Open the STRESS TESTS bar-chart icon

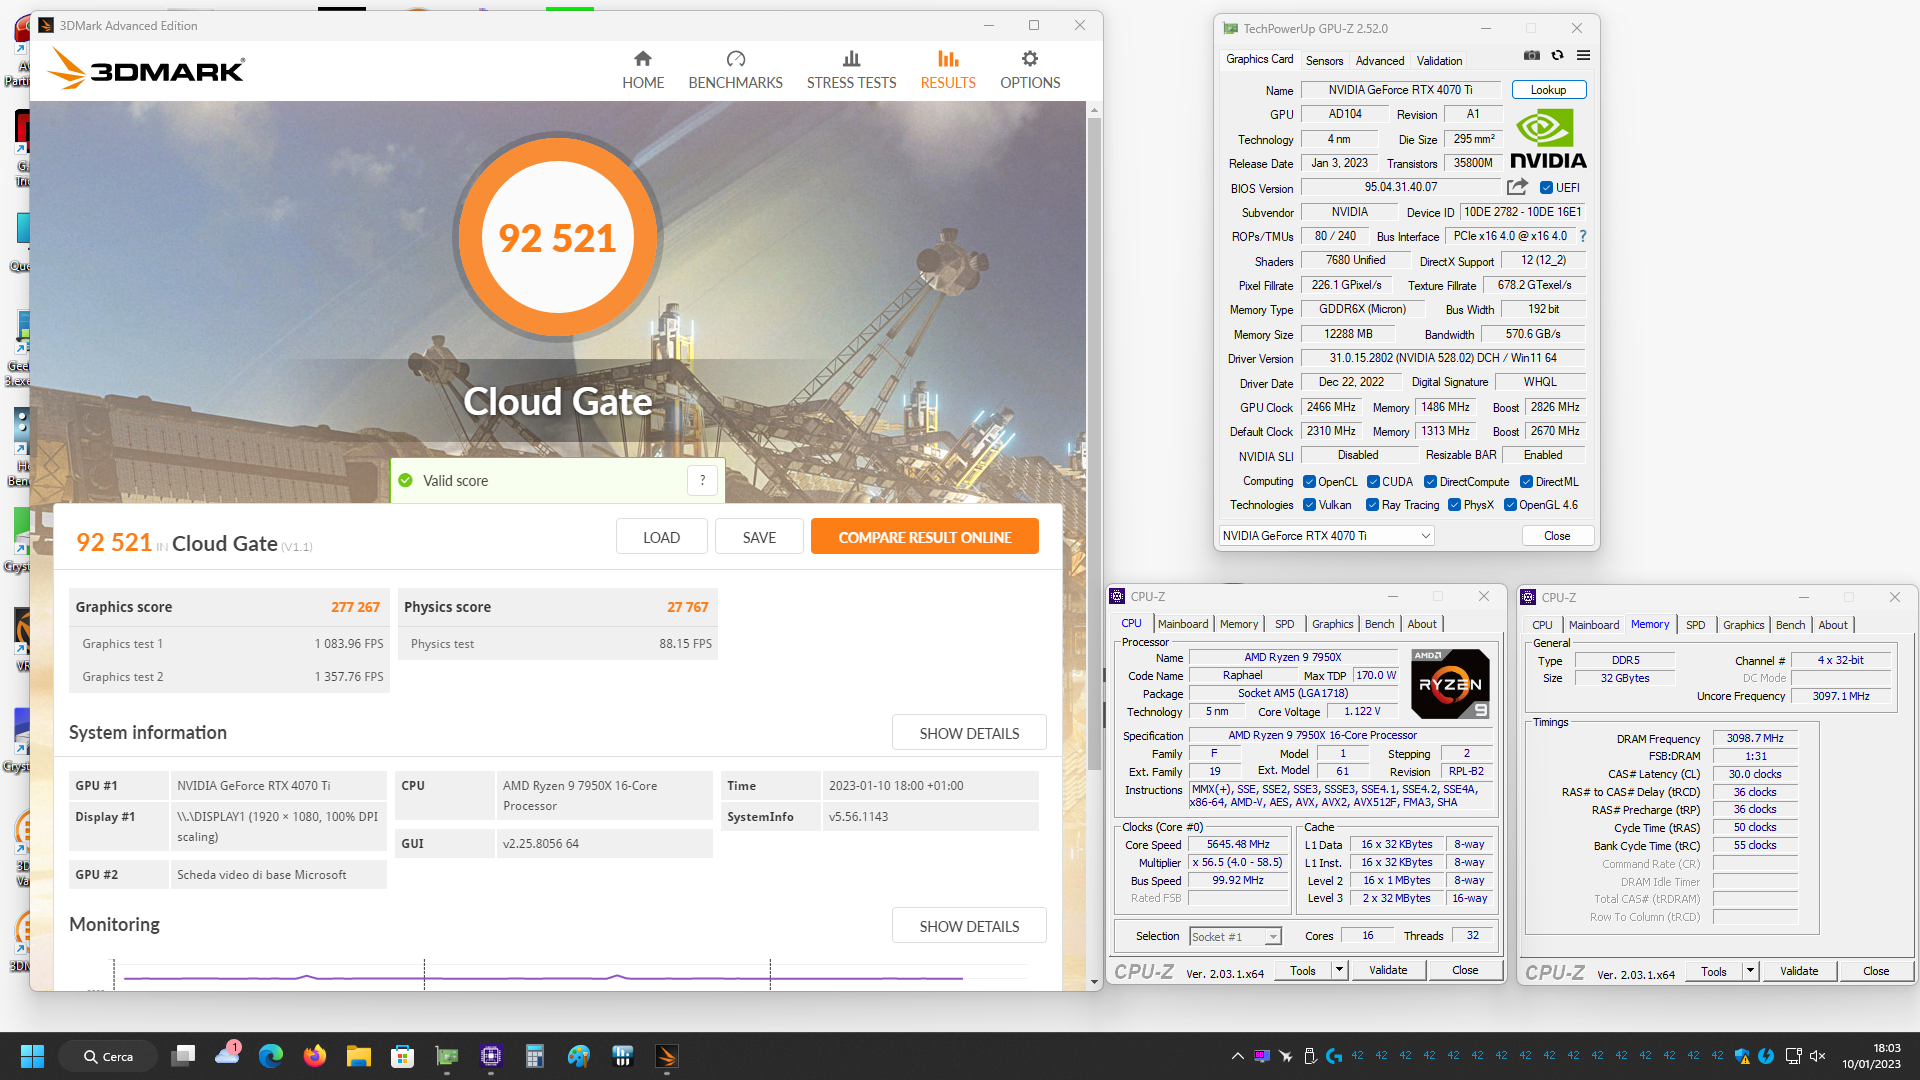(851, 59)
